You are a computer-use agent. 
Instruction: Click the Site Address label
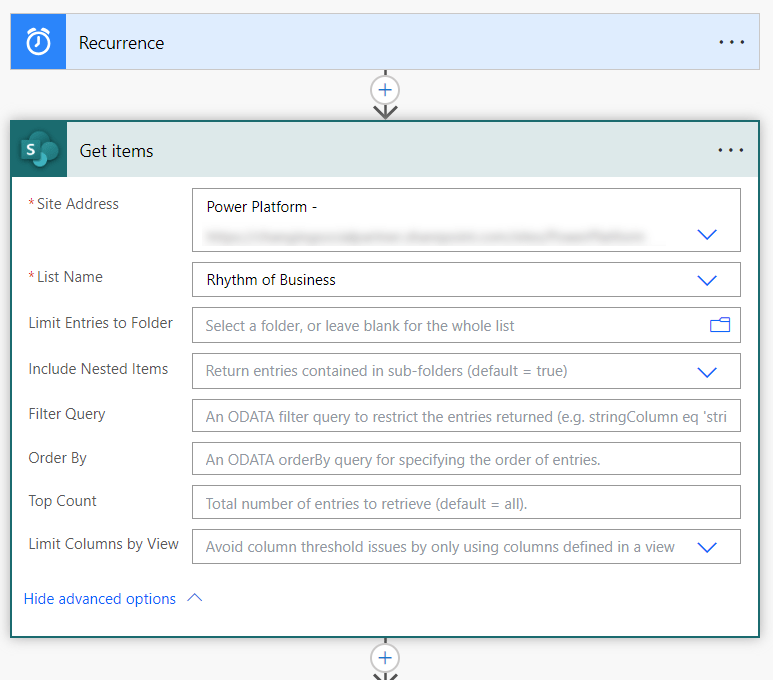coord(77,204)
